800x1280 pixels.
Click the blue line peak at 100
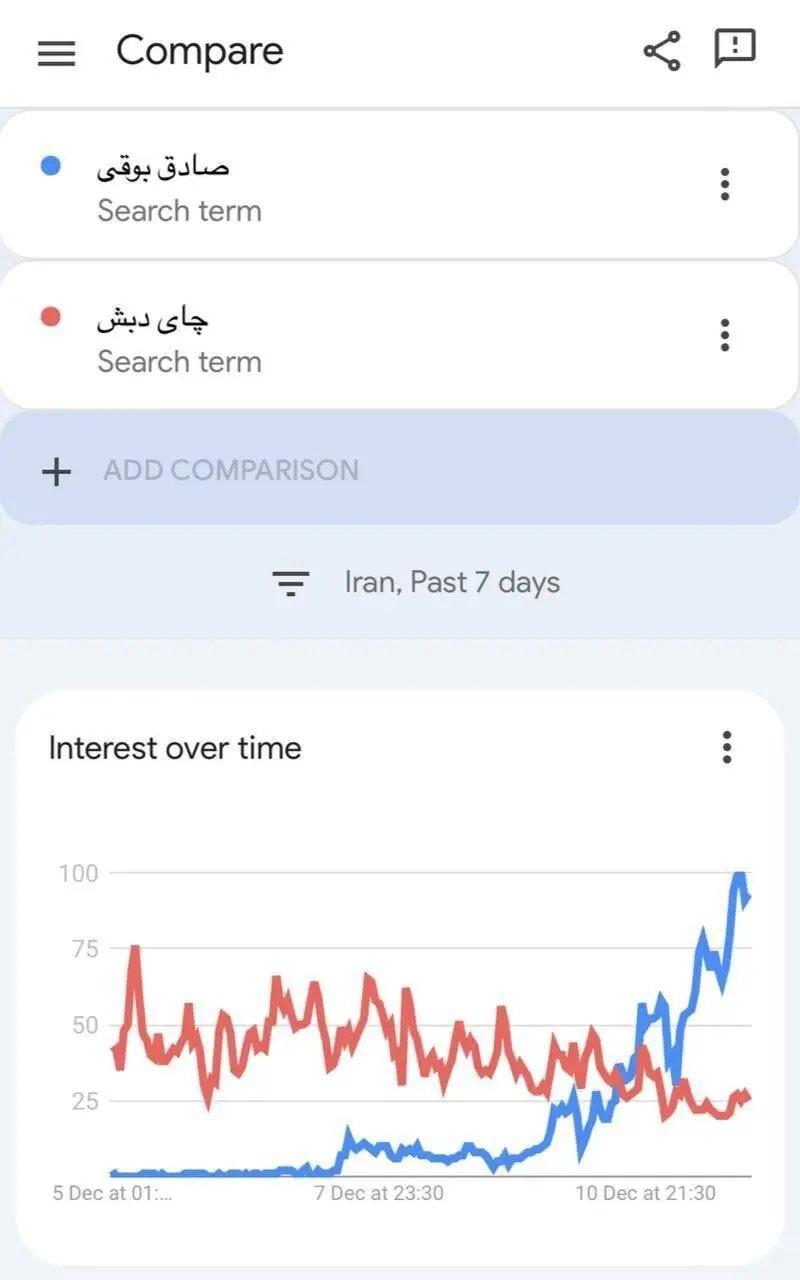coord(739,877)
